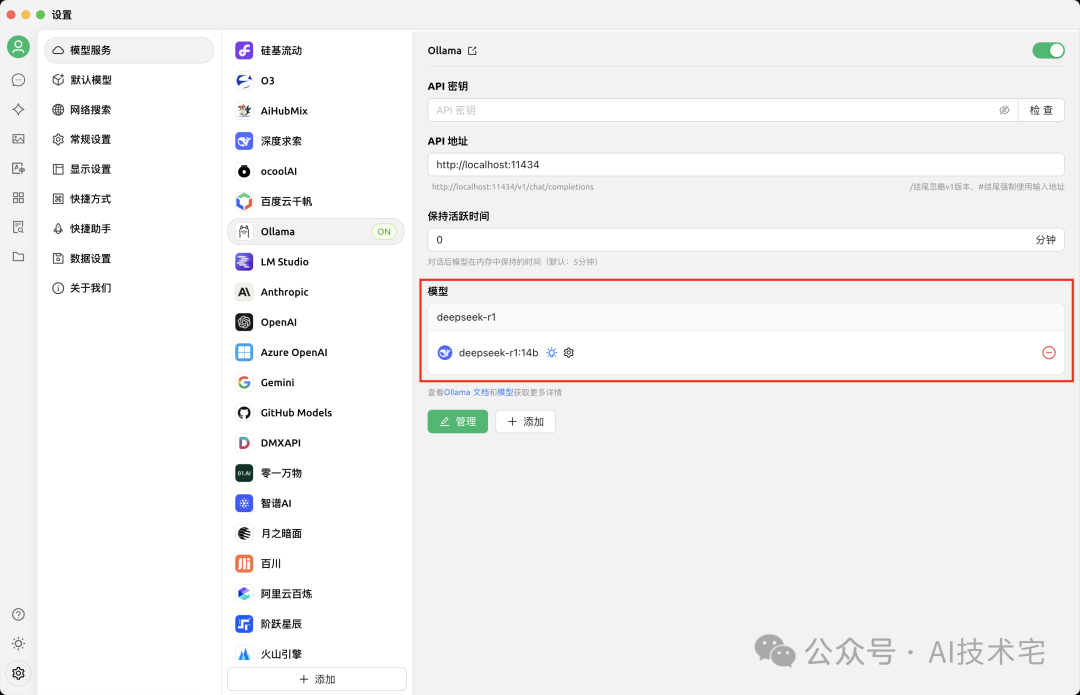Select the OpenAI provider
The height and width of the screenshot is (695, 1080).
pos(316,322)
